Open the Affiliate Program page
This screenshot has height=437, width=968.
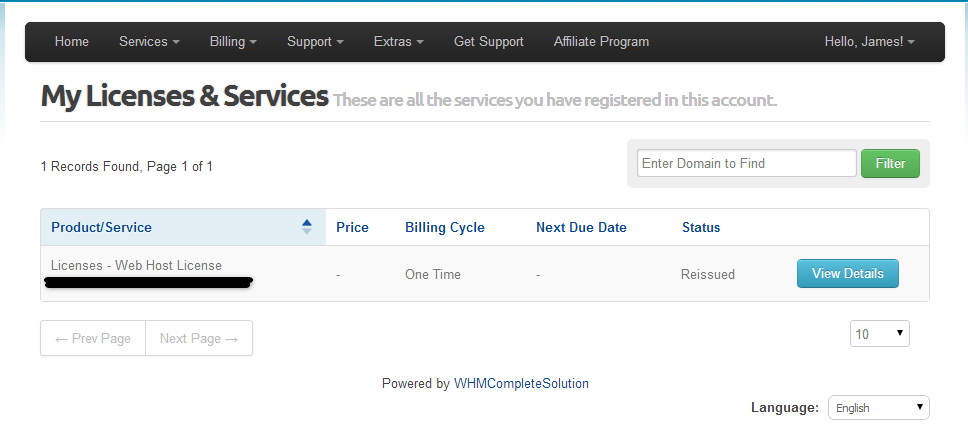[x=601, y=41]
